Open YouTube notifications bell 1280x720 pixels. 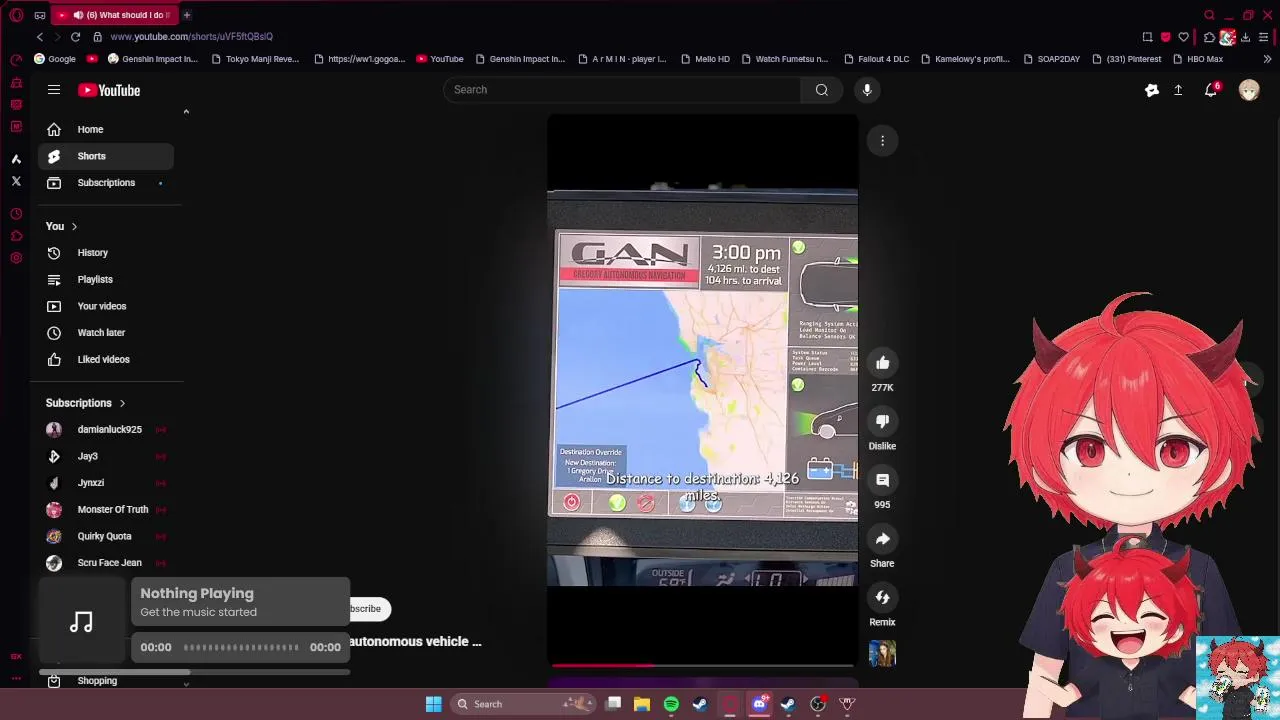click(1210, 90)
